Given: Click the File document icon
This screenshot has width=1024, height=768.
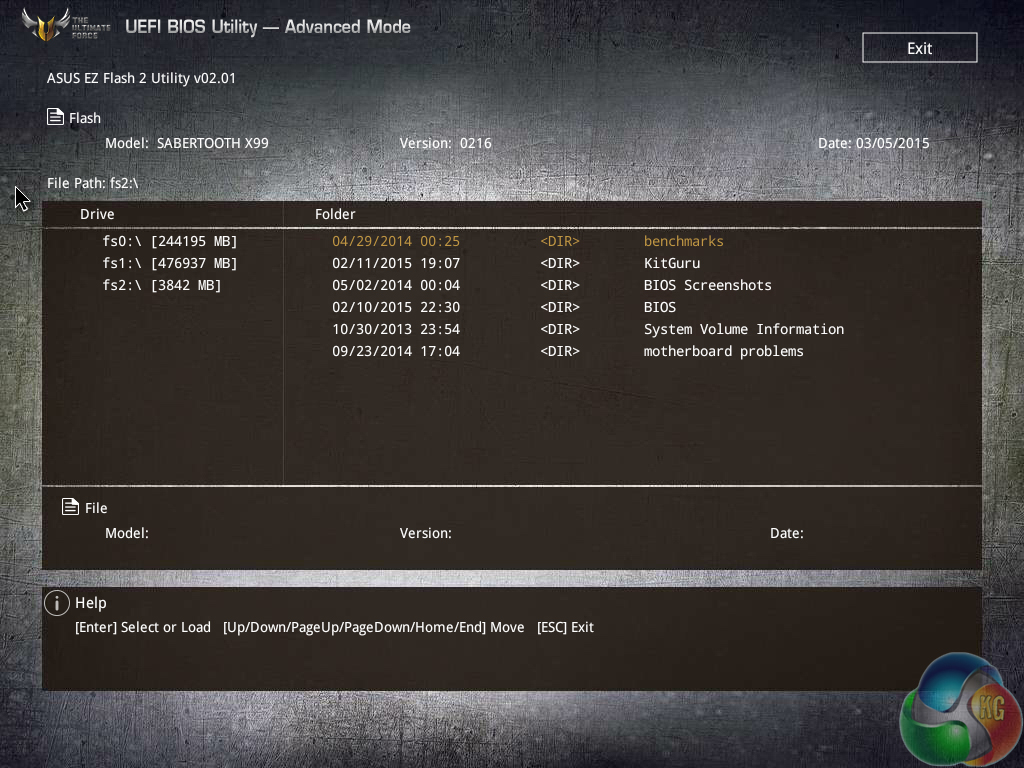Looking at the screenshot, I should [x=70, y=506].
